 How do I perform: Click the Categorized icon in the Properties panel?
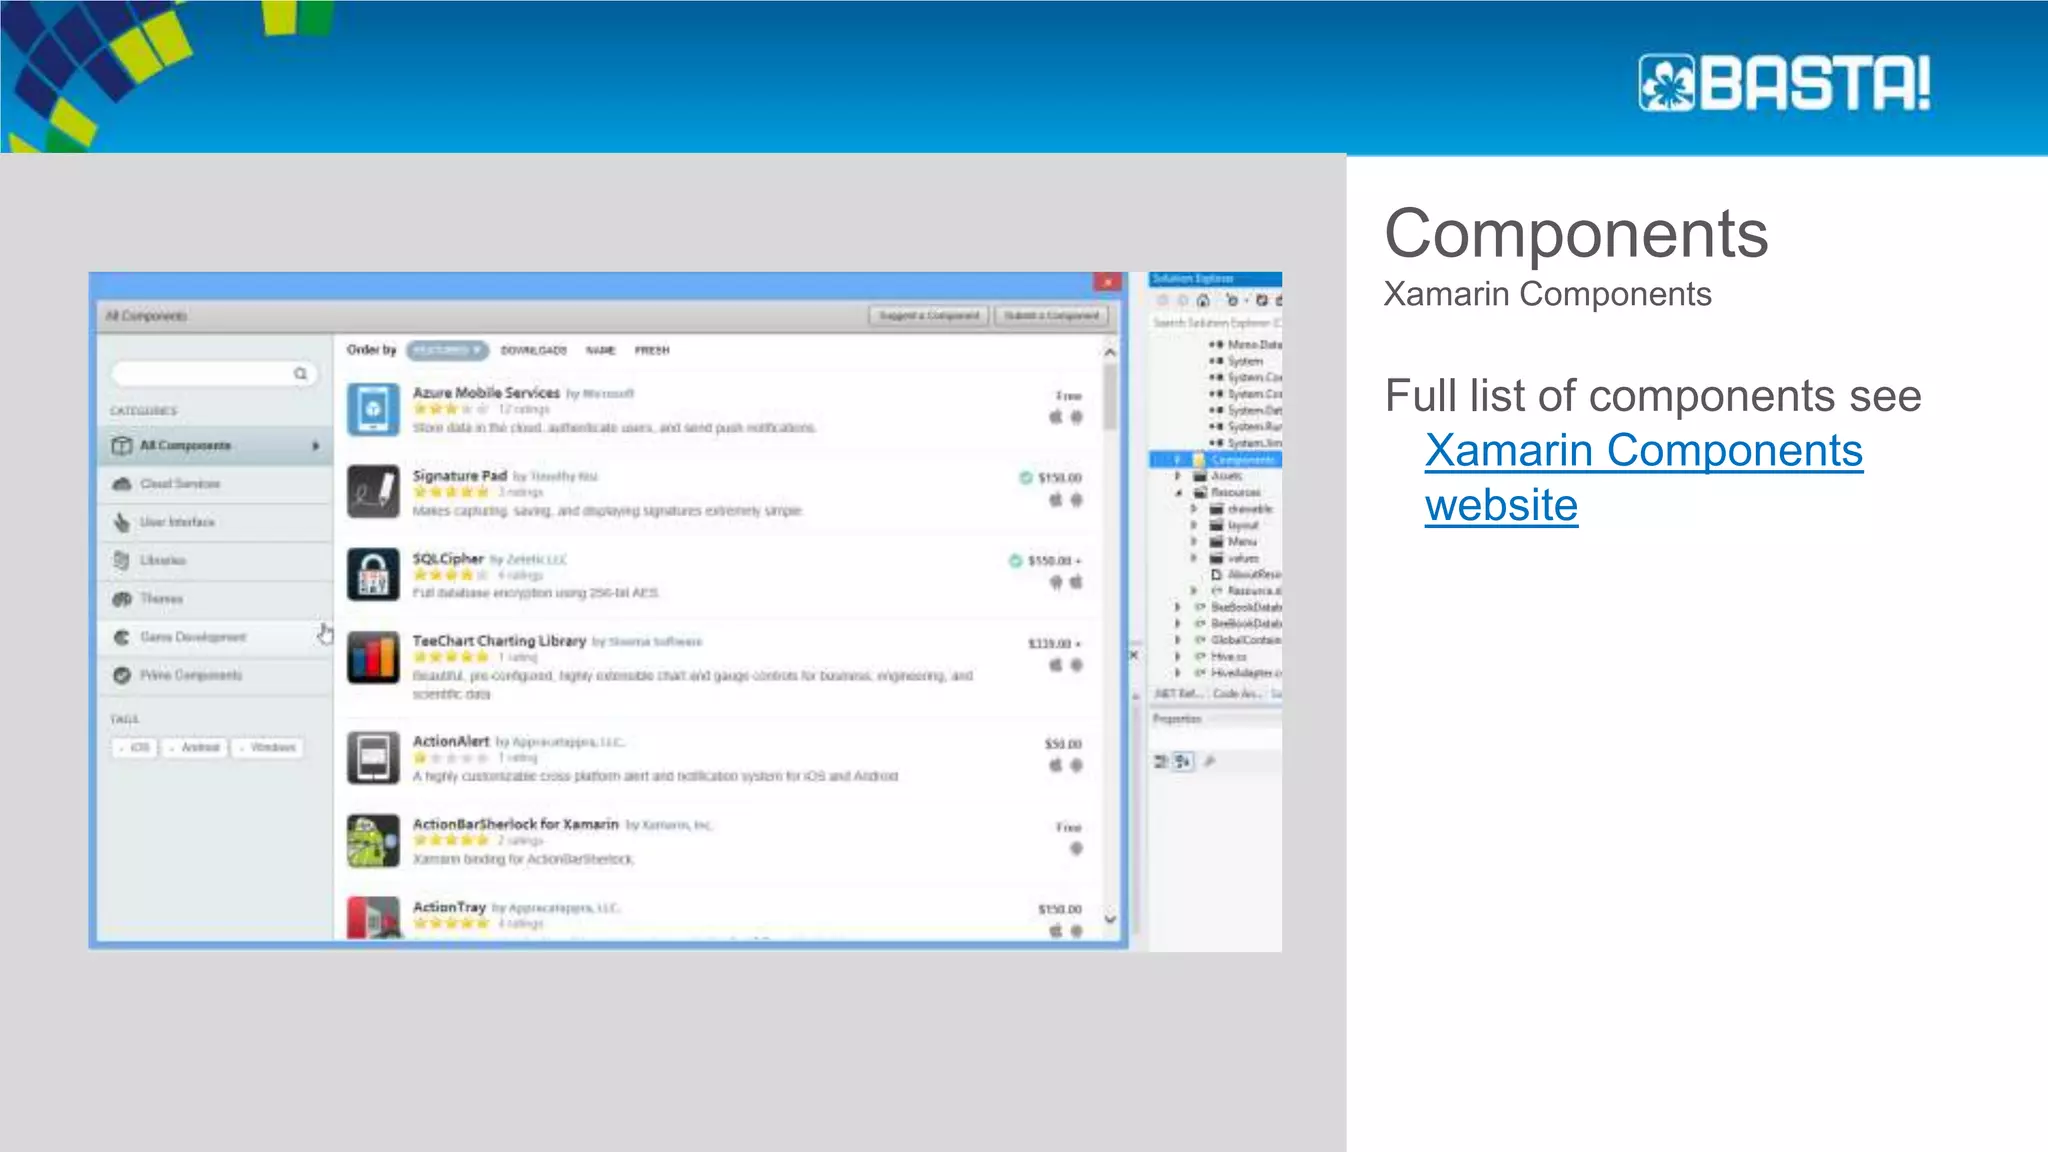click(1161, 762)
